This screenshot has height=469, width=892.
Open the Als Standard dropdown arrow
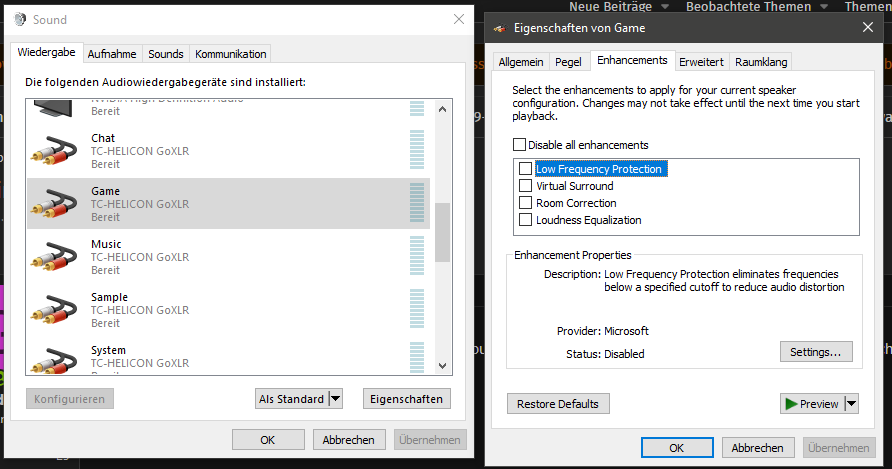click(x=336, y=399)
